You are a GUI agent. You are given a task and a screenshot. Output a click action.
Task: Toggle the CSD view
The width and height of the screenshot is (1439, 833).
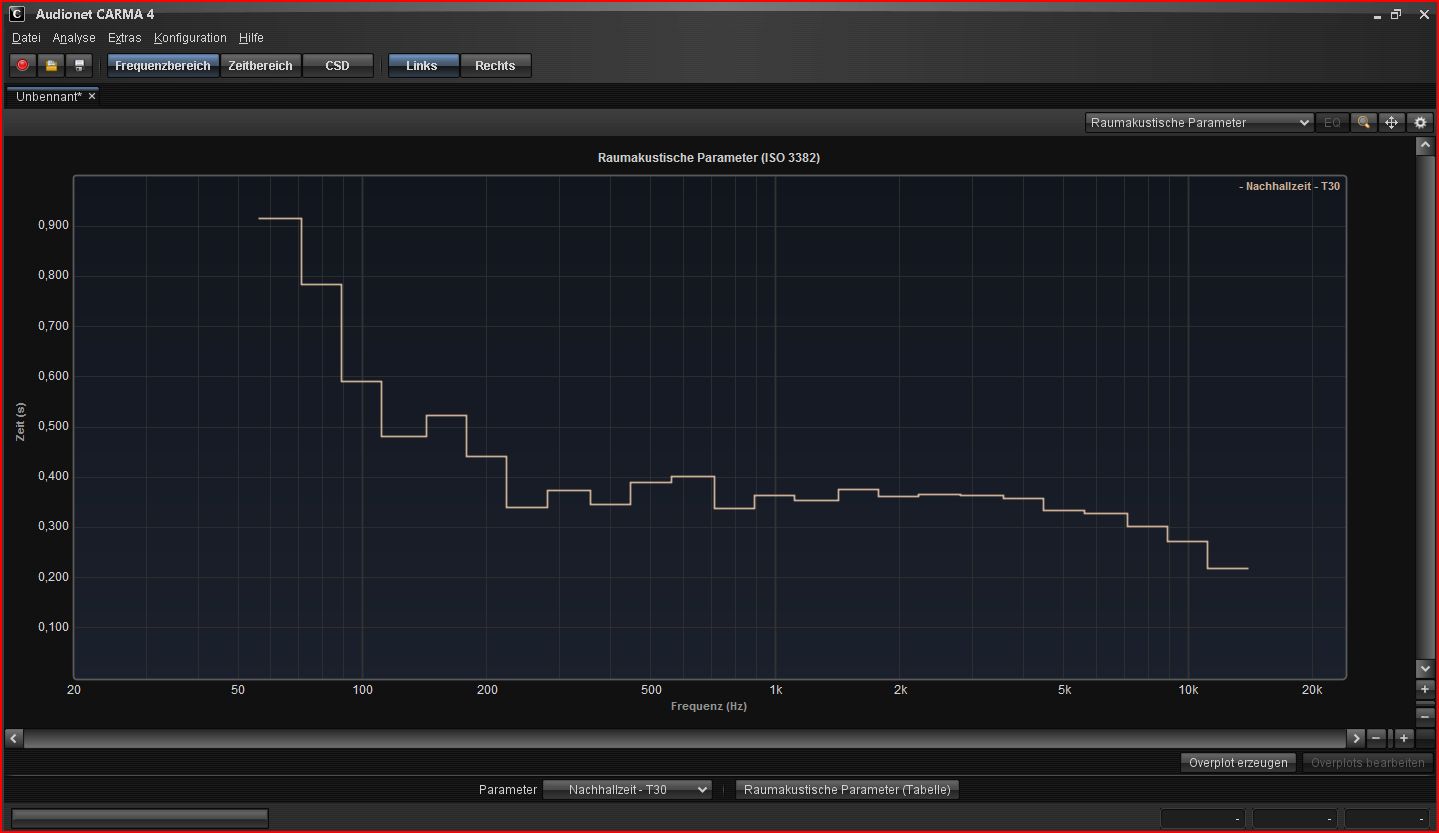[x=337, y=65]
